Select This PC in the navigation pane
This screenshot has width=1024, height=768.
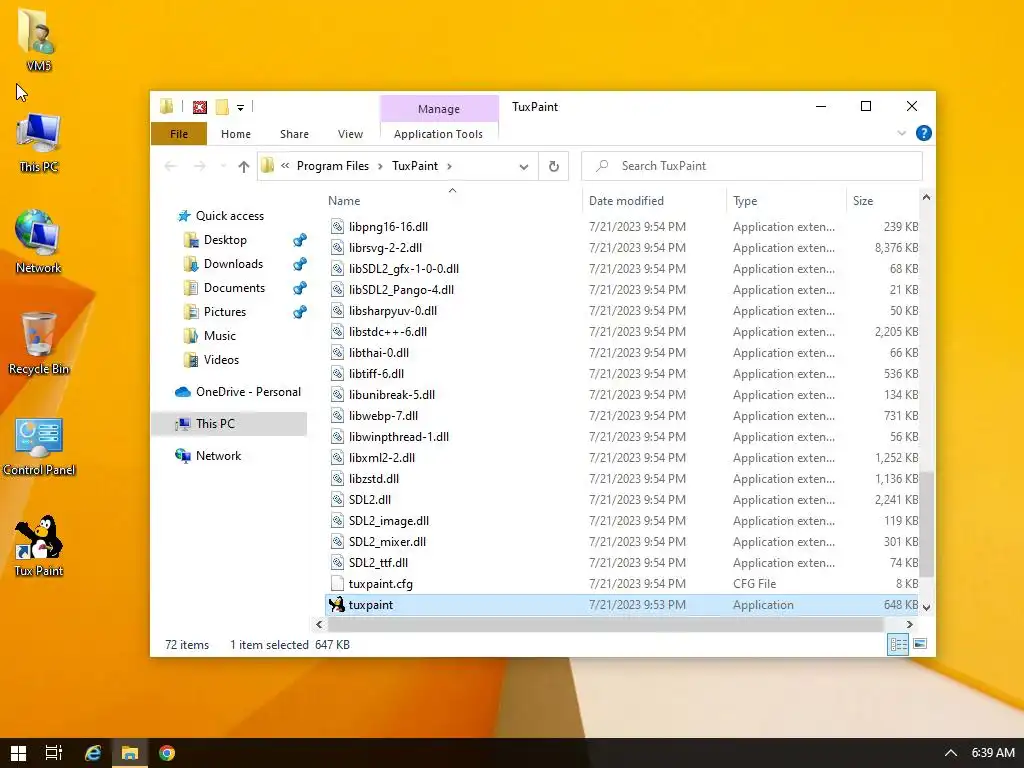[x=229, y=424]
